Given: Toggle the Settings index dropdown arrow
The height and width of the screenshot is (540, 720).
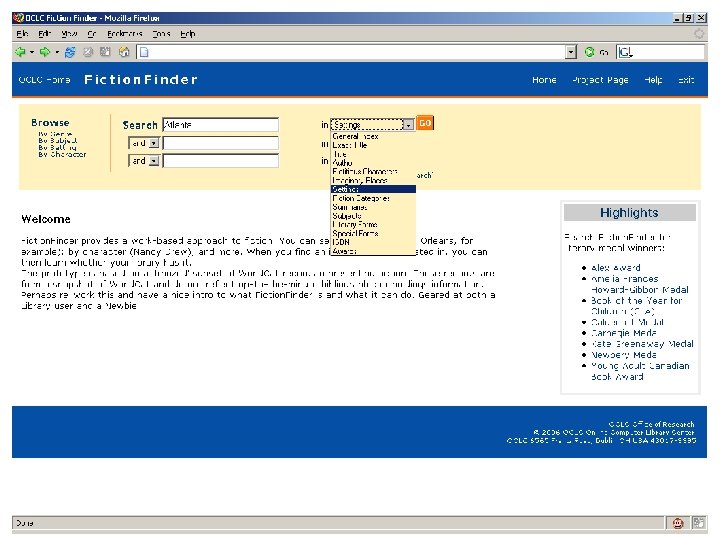Looking at the screenshot, I should tap(408, 124).
